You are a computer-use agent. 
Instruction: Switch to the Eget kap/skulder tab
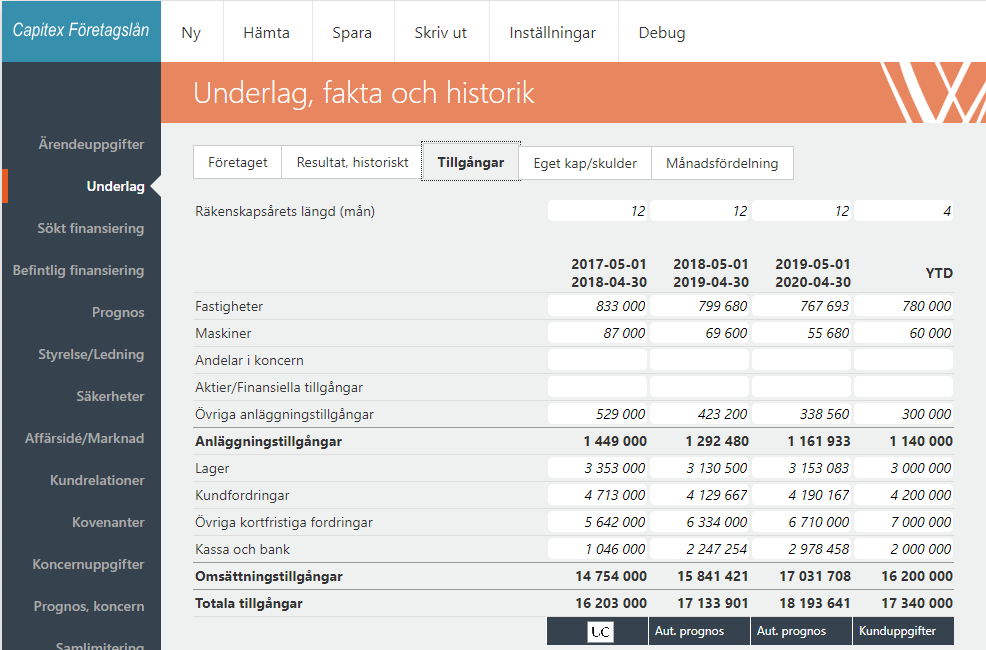[x=585, y=163]
